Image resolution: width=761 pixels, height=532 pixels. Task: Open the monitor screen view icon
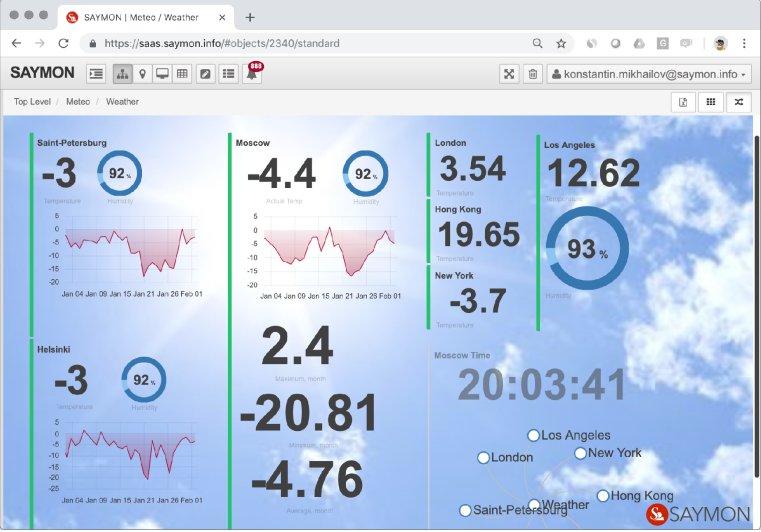(162, 74)
